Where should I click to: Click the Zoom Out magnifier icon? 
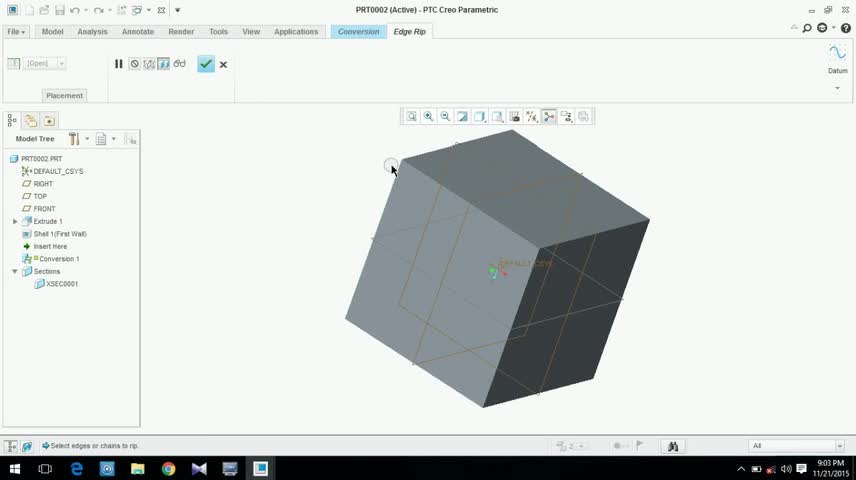tap(445, 116)
